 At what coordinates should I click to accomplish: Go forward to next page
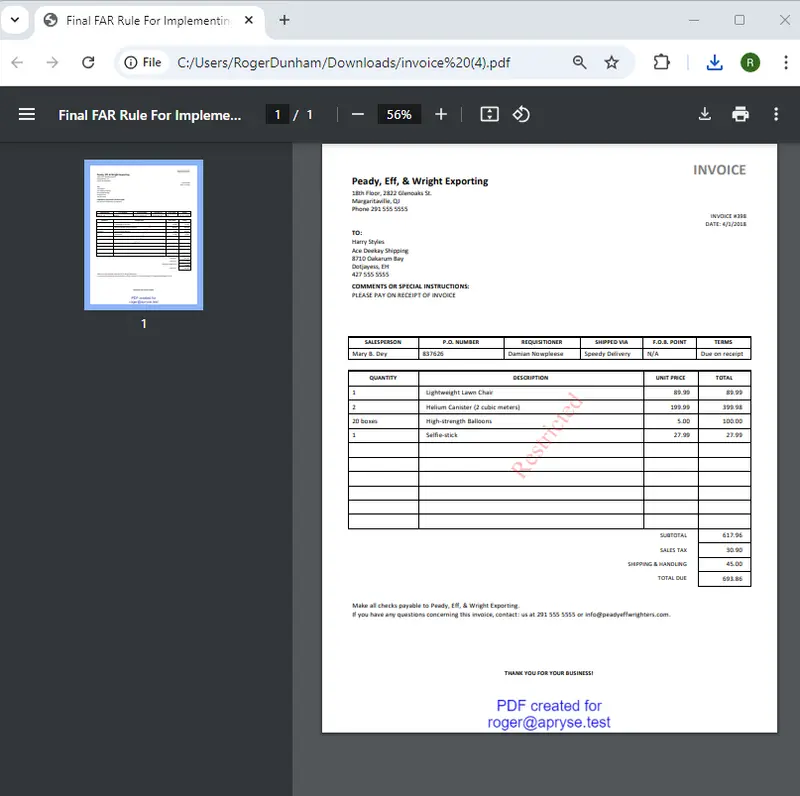click(x=52, y=62)
